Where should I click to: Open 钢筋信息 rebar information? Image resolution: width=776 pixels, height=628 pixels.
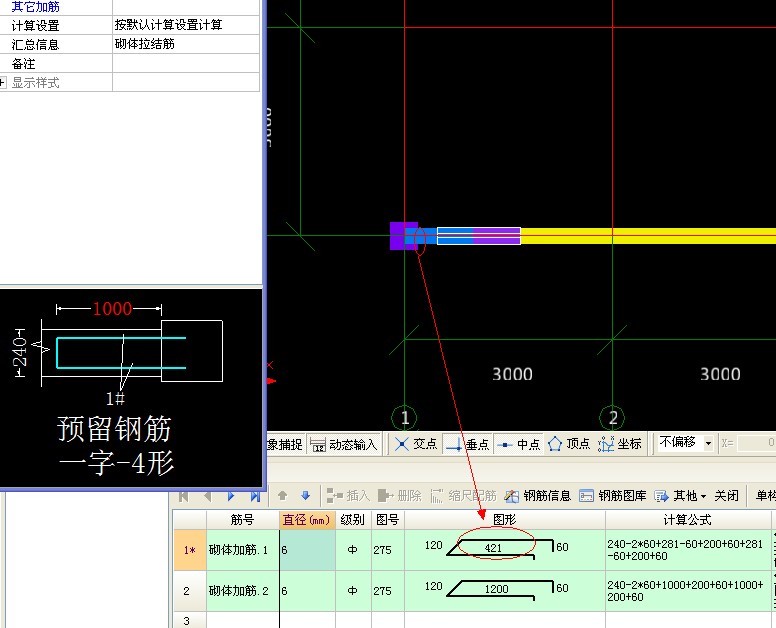[x=537, y=495]
